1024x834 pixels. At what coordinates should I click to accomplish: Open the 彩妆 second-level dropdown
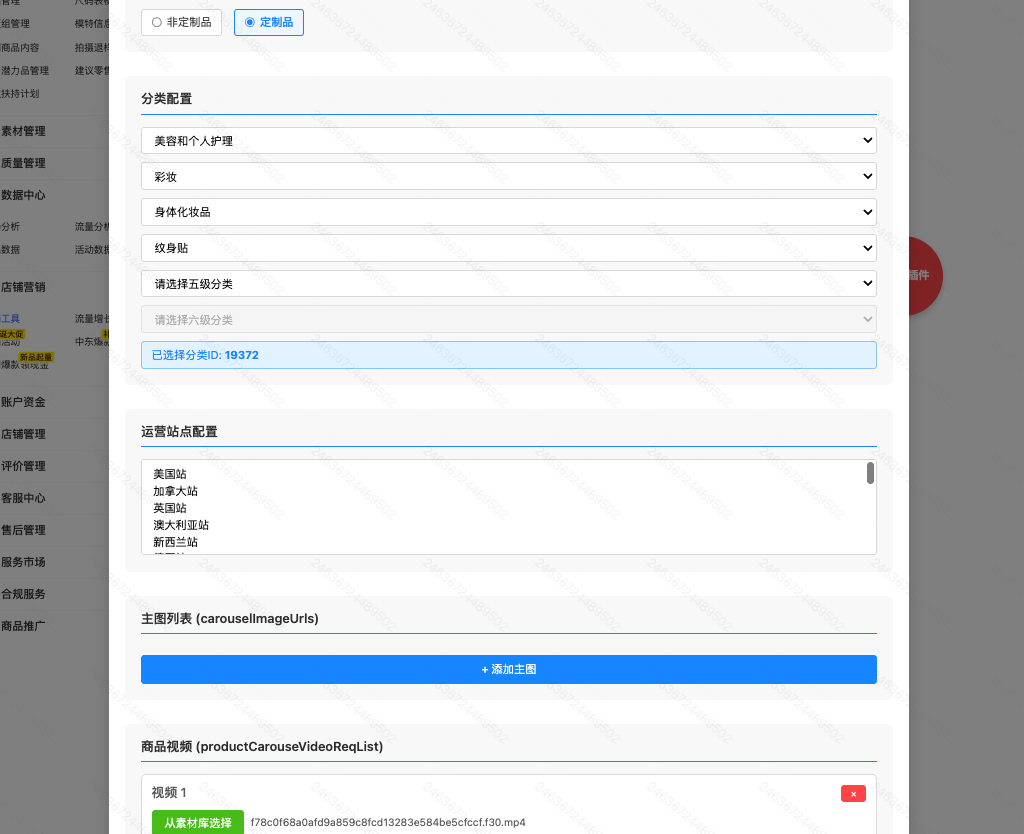pos(508,176)
